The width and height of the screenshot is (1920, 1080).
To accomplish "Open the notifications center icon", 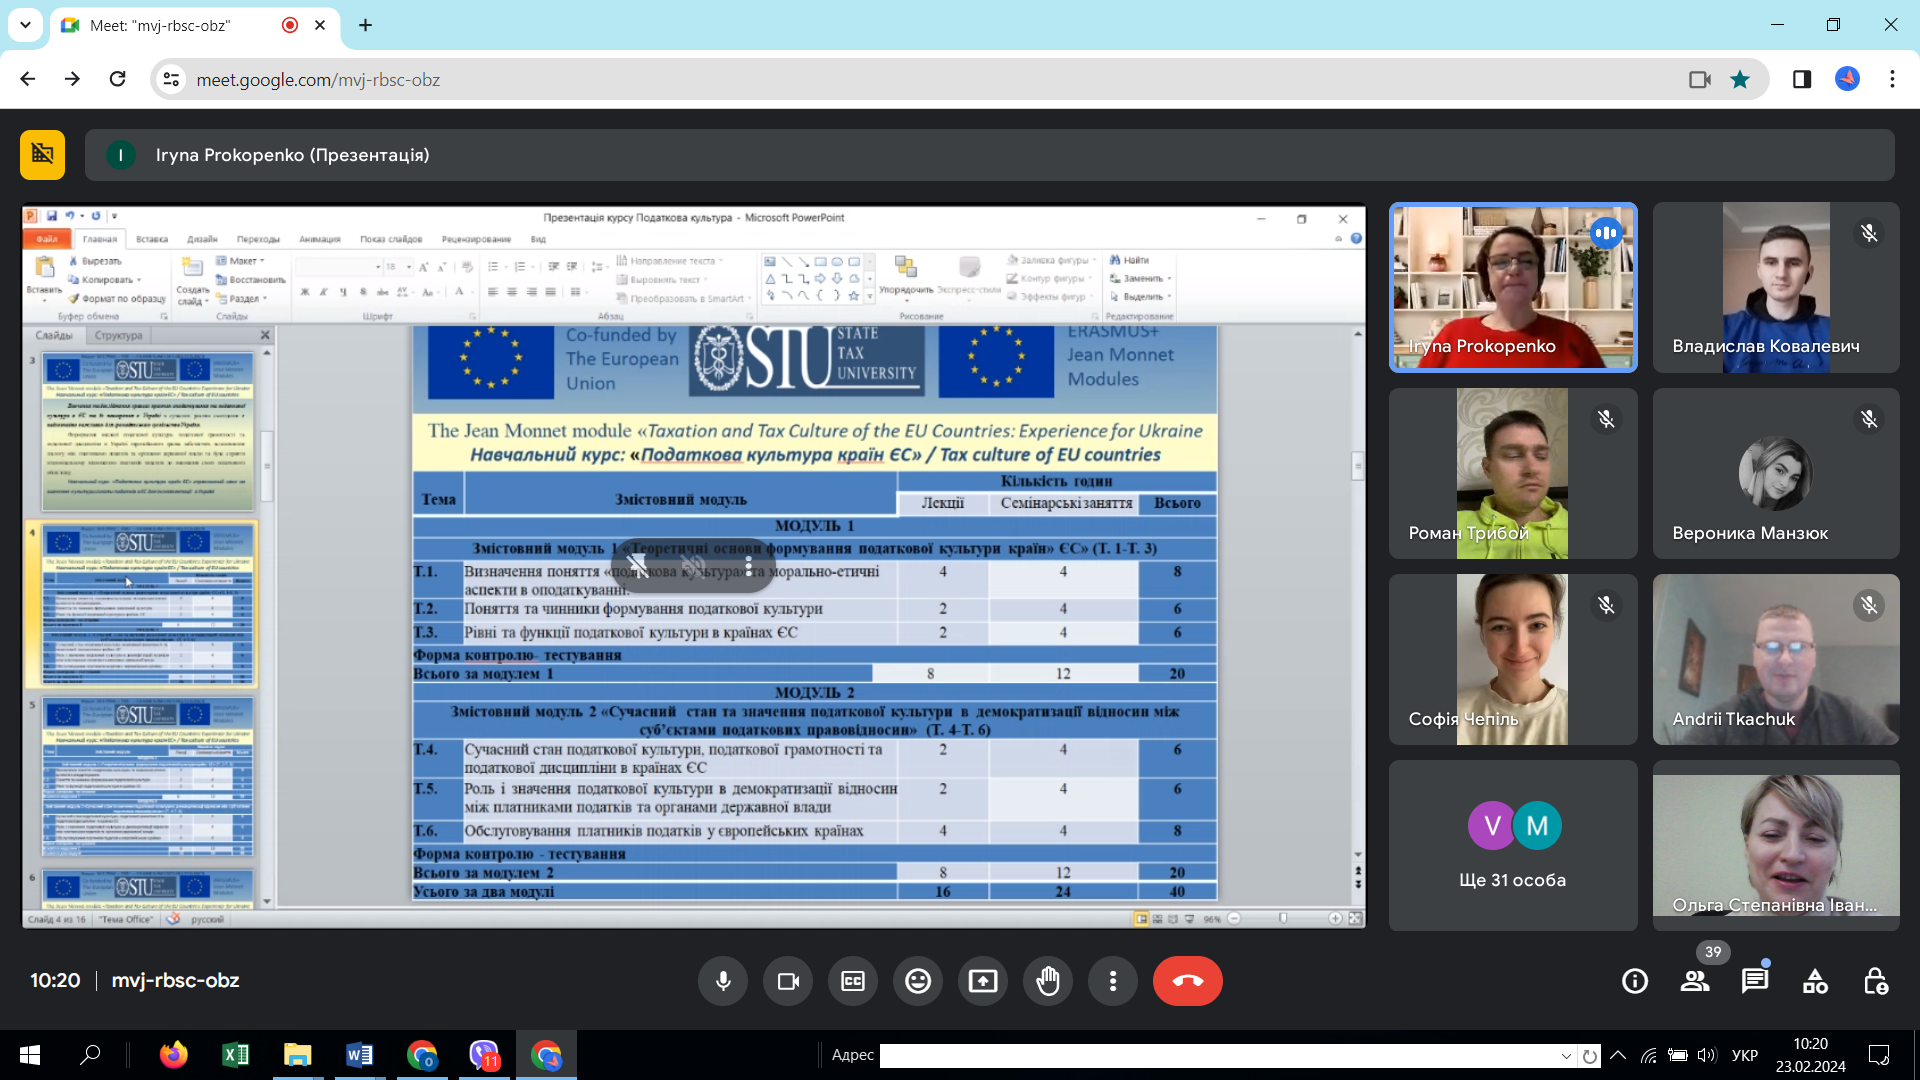I will pos(1879,1055).
